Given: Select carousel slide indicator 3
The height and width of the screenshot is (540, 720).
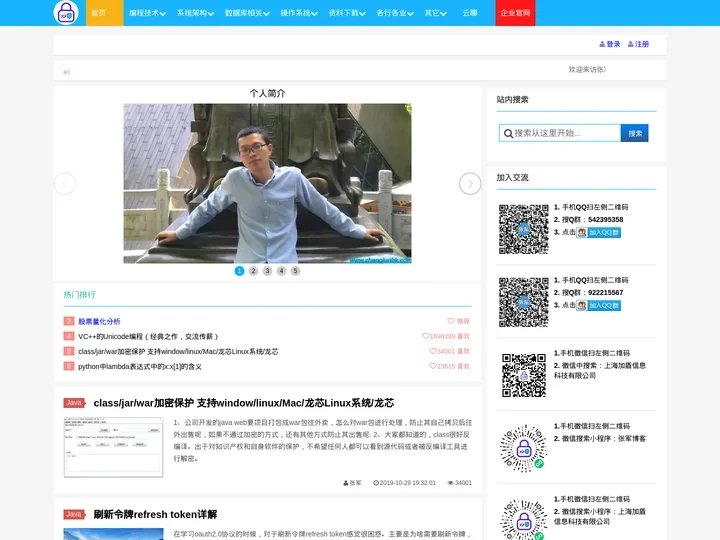Looking at the screenshot, I should [x=267, y=271].
